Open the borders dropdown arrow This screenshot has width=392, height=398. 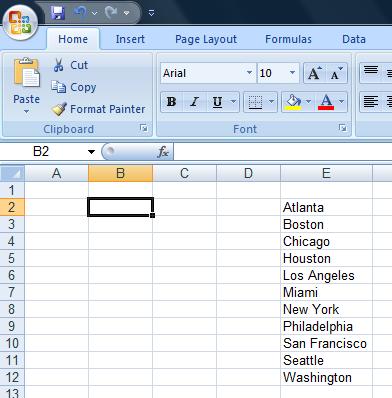click(x=272, y=102)
